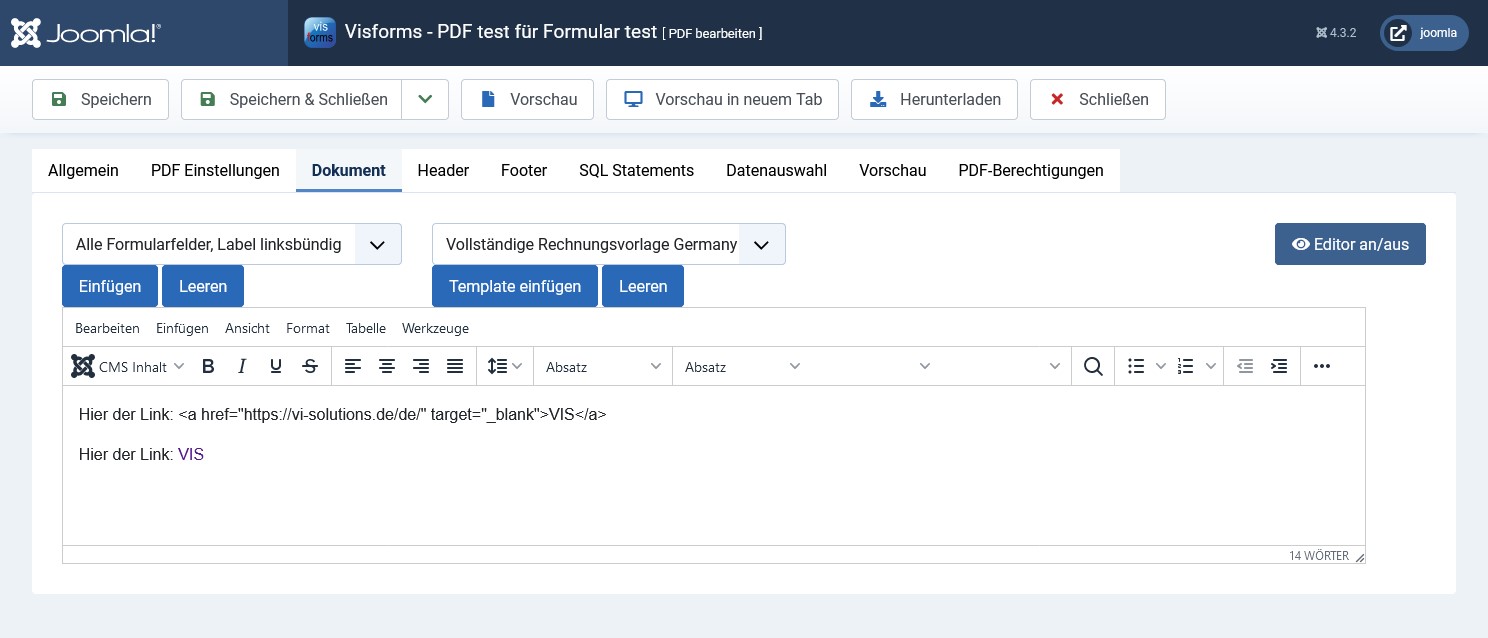Toggle the Editor an/aus button
Image resolution: width=1488 pixels, height=638 pixels.
pos(1350,244)
